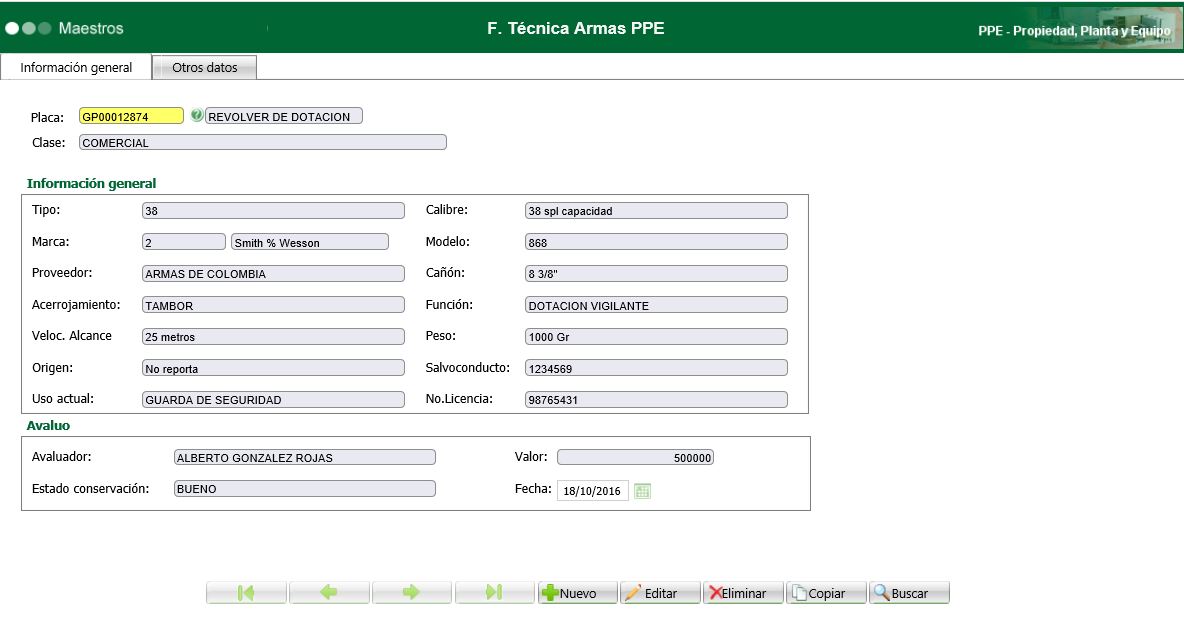Screen dimensions: 1184x643
Task: Copy the record with Copiar
Action: click(x=826, y=593)
